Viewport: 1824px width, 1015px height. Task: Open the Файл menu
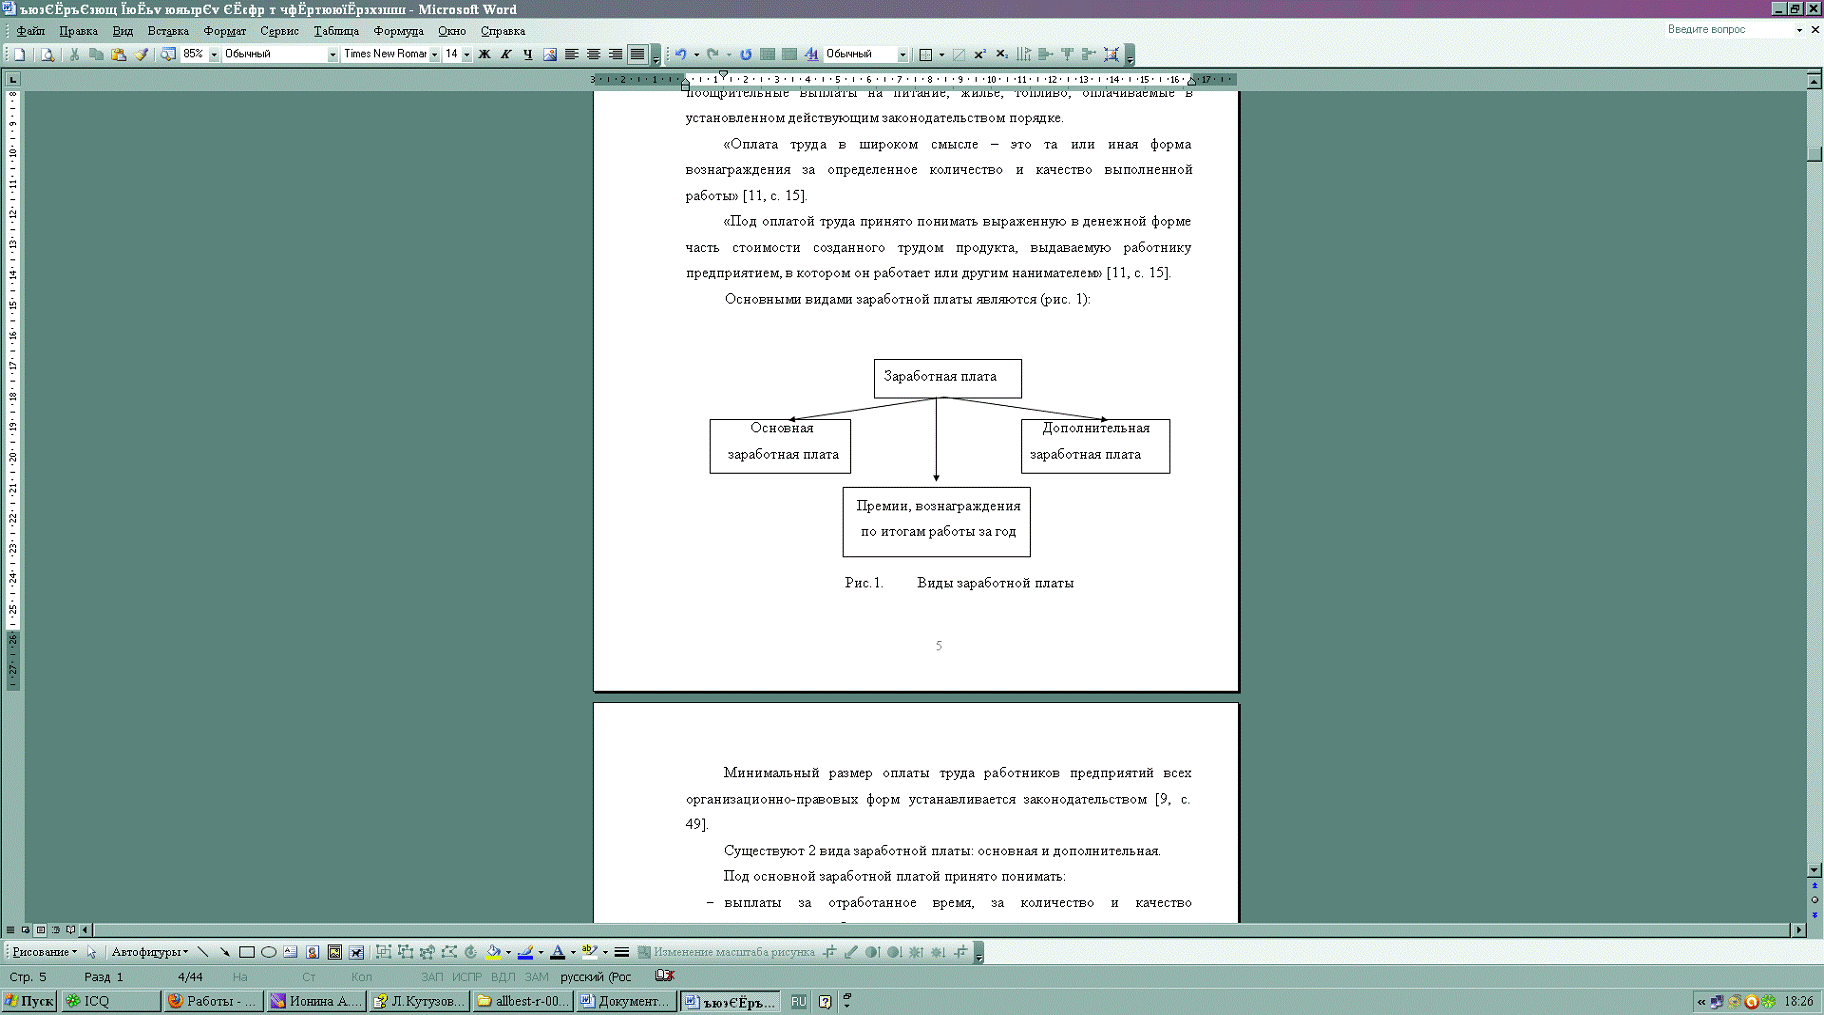(30, 31)
